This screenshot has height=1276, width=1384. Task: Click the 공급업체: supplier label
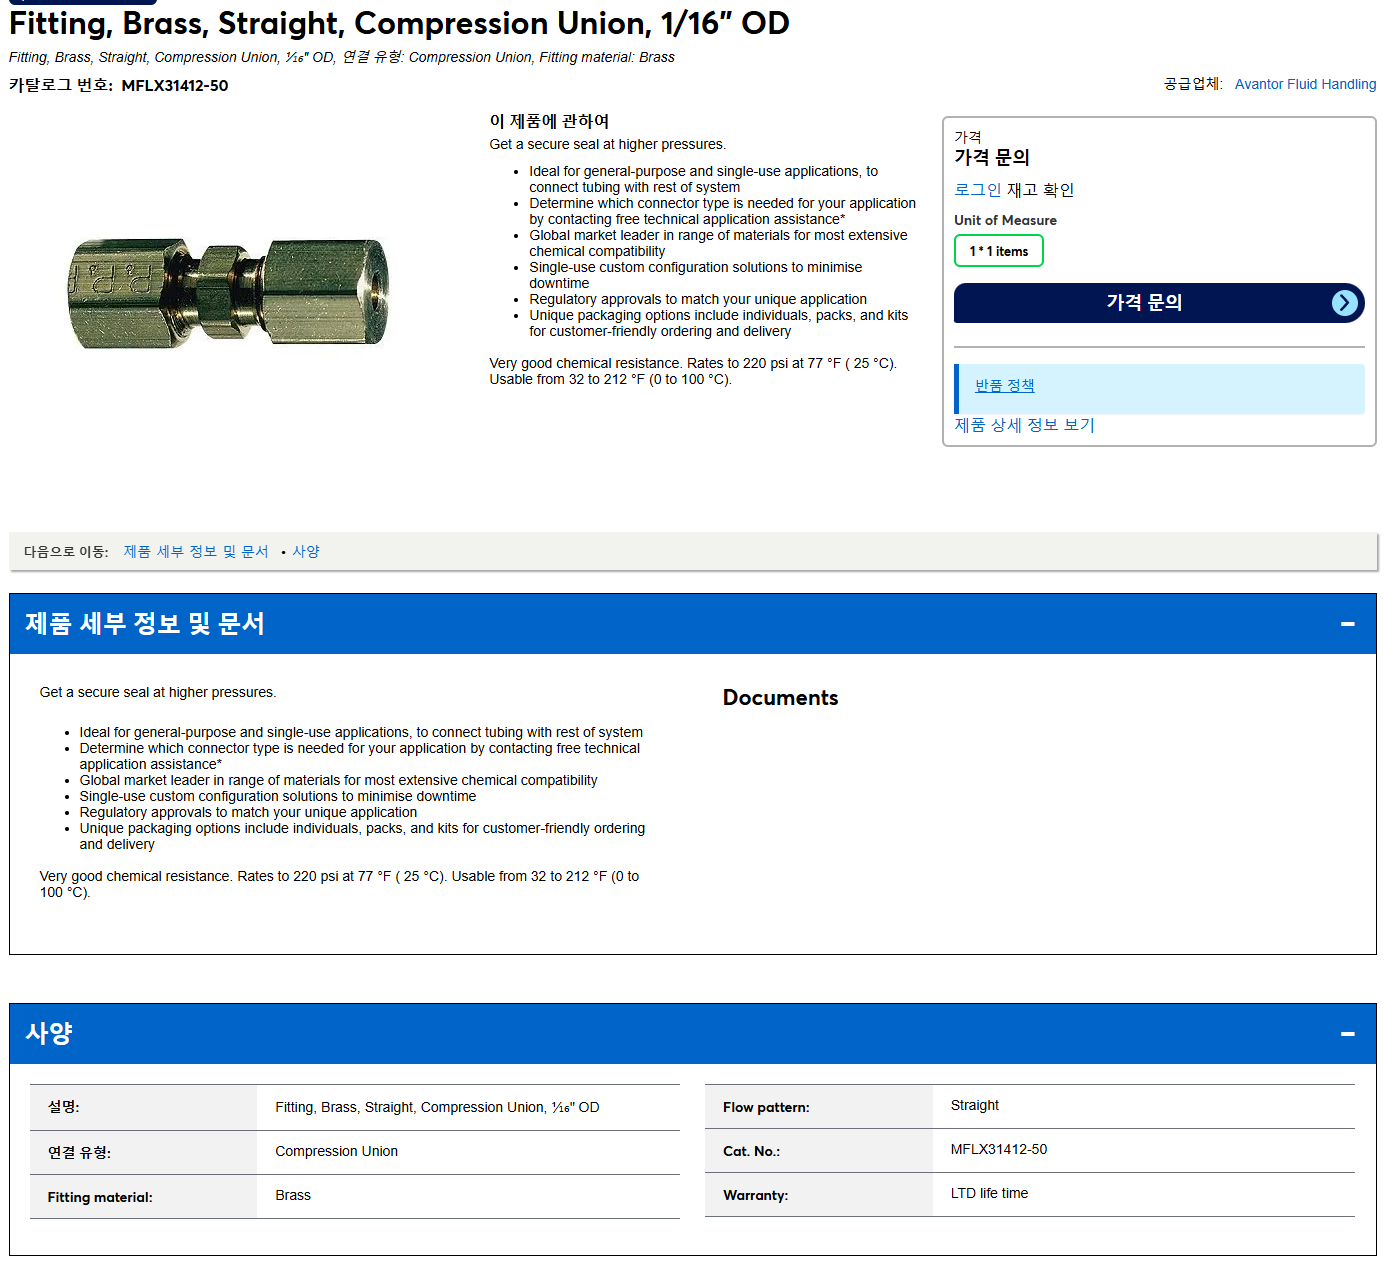pyautogui.click(x=1193, y=84)
